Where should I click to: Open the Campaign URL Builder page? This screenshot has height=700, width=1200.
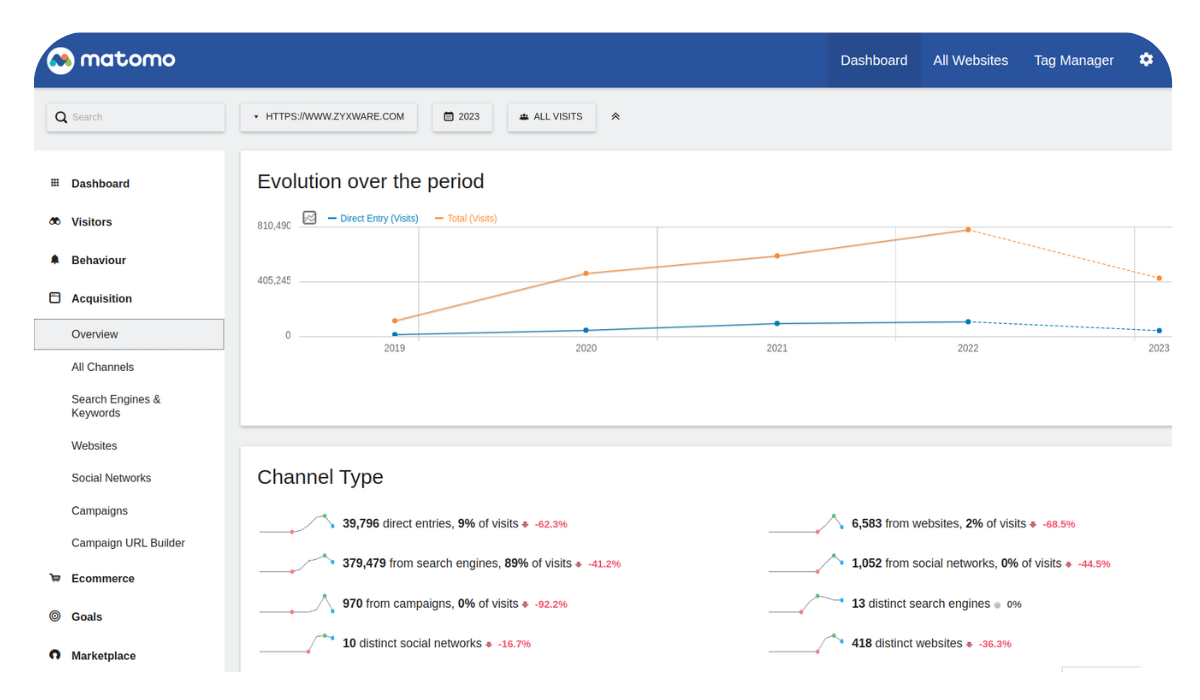[x=128, y=543]
